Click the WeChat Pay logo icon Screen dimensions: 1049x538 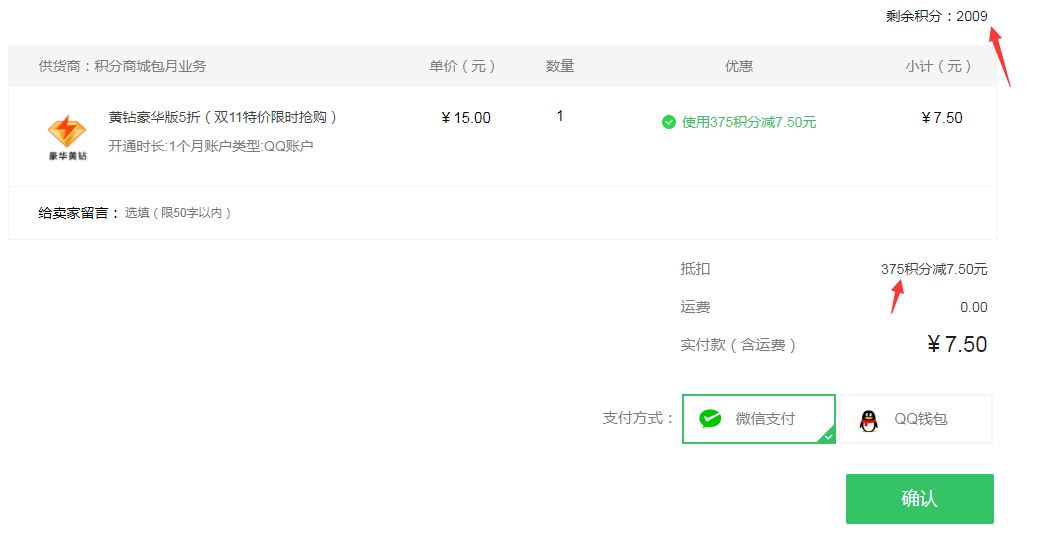point(710,419)
